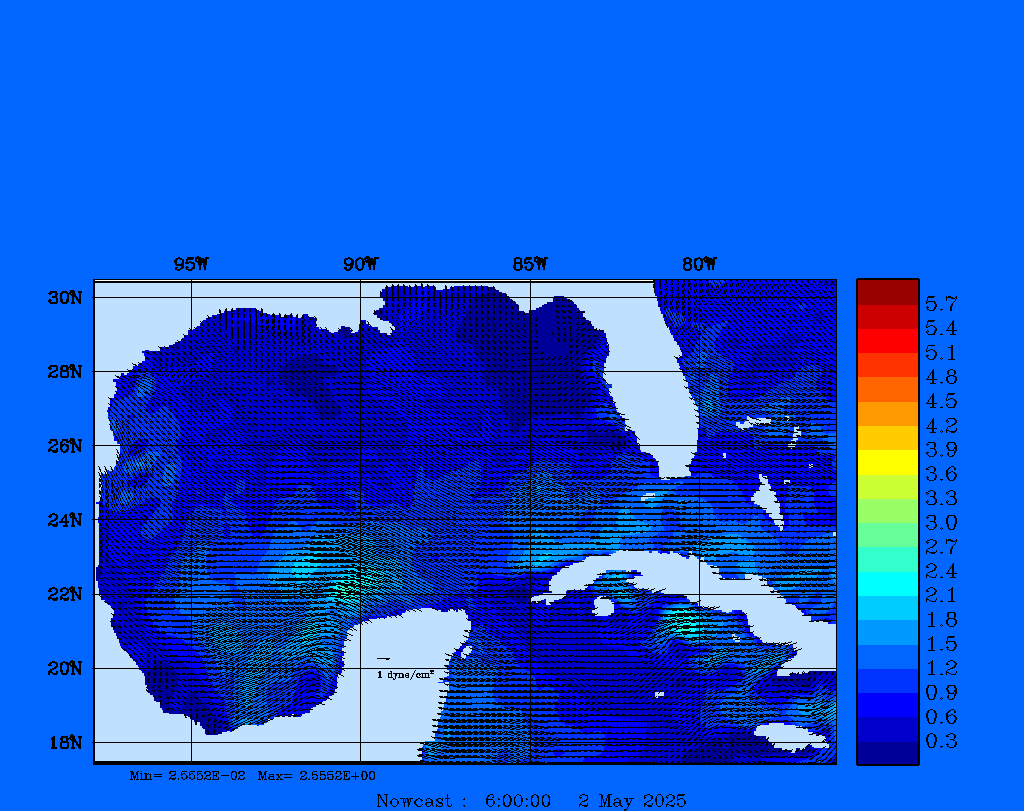Select the Min value text below the map
This screenshot has width=1024, height=811.
[187, 776]
